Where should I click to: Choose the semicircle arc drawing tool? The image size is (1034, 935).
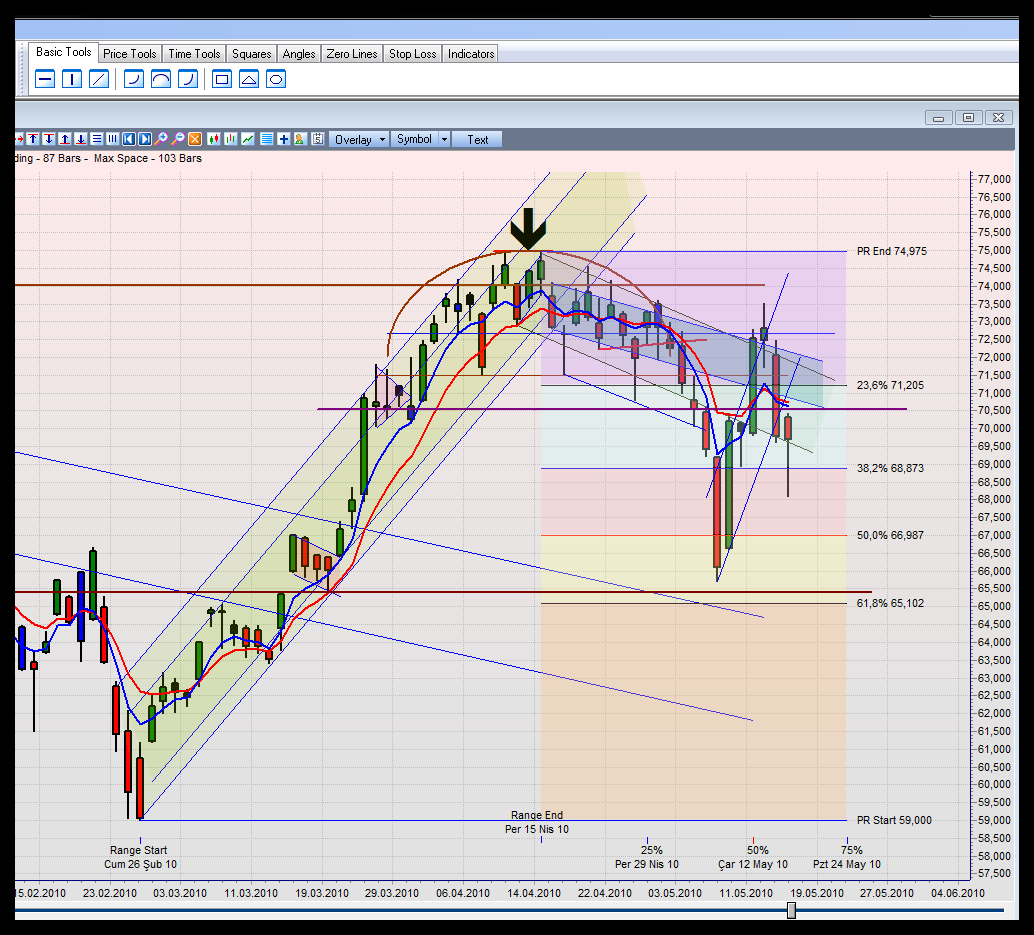click(161, 80)
